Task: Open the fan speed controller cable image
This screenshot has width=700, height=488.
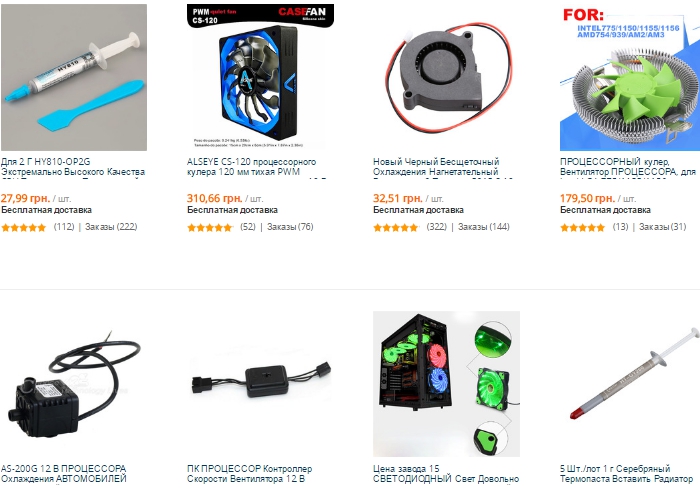Action: click(x=260, y=384)
